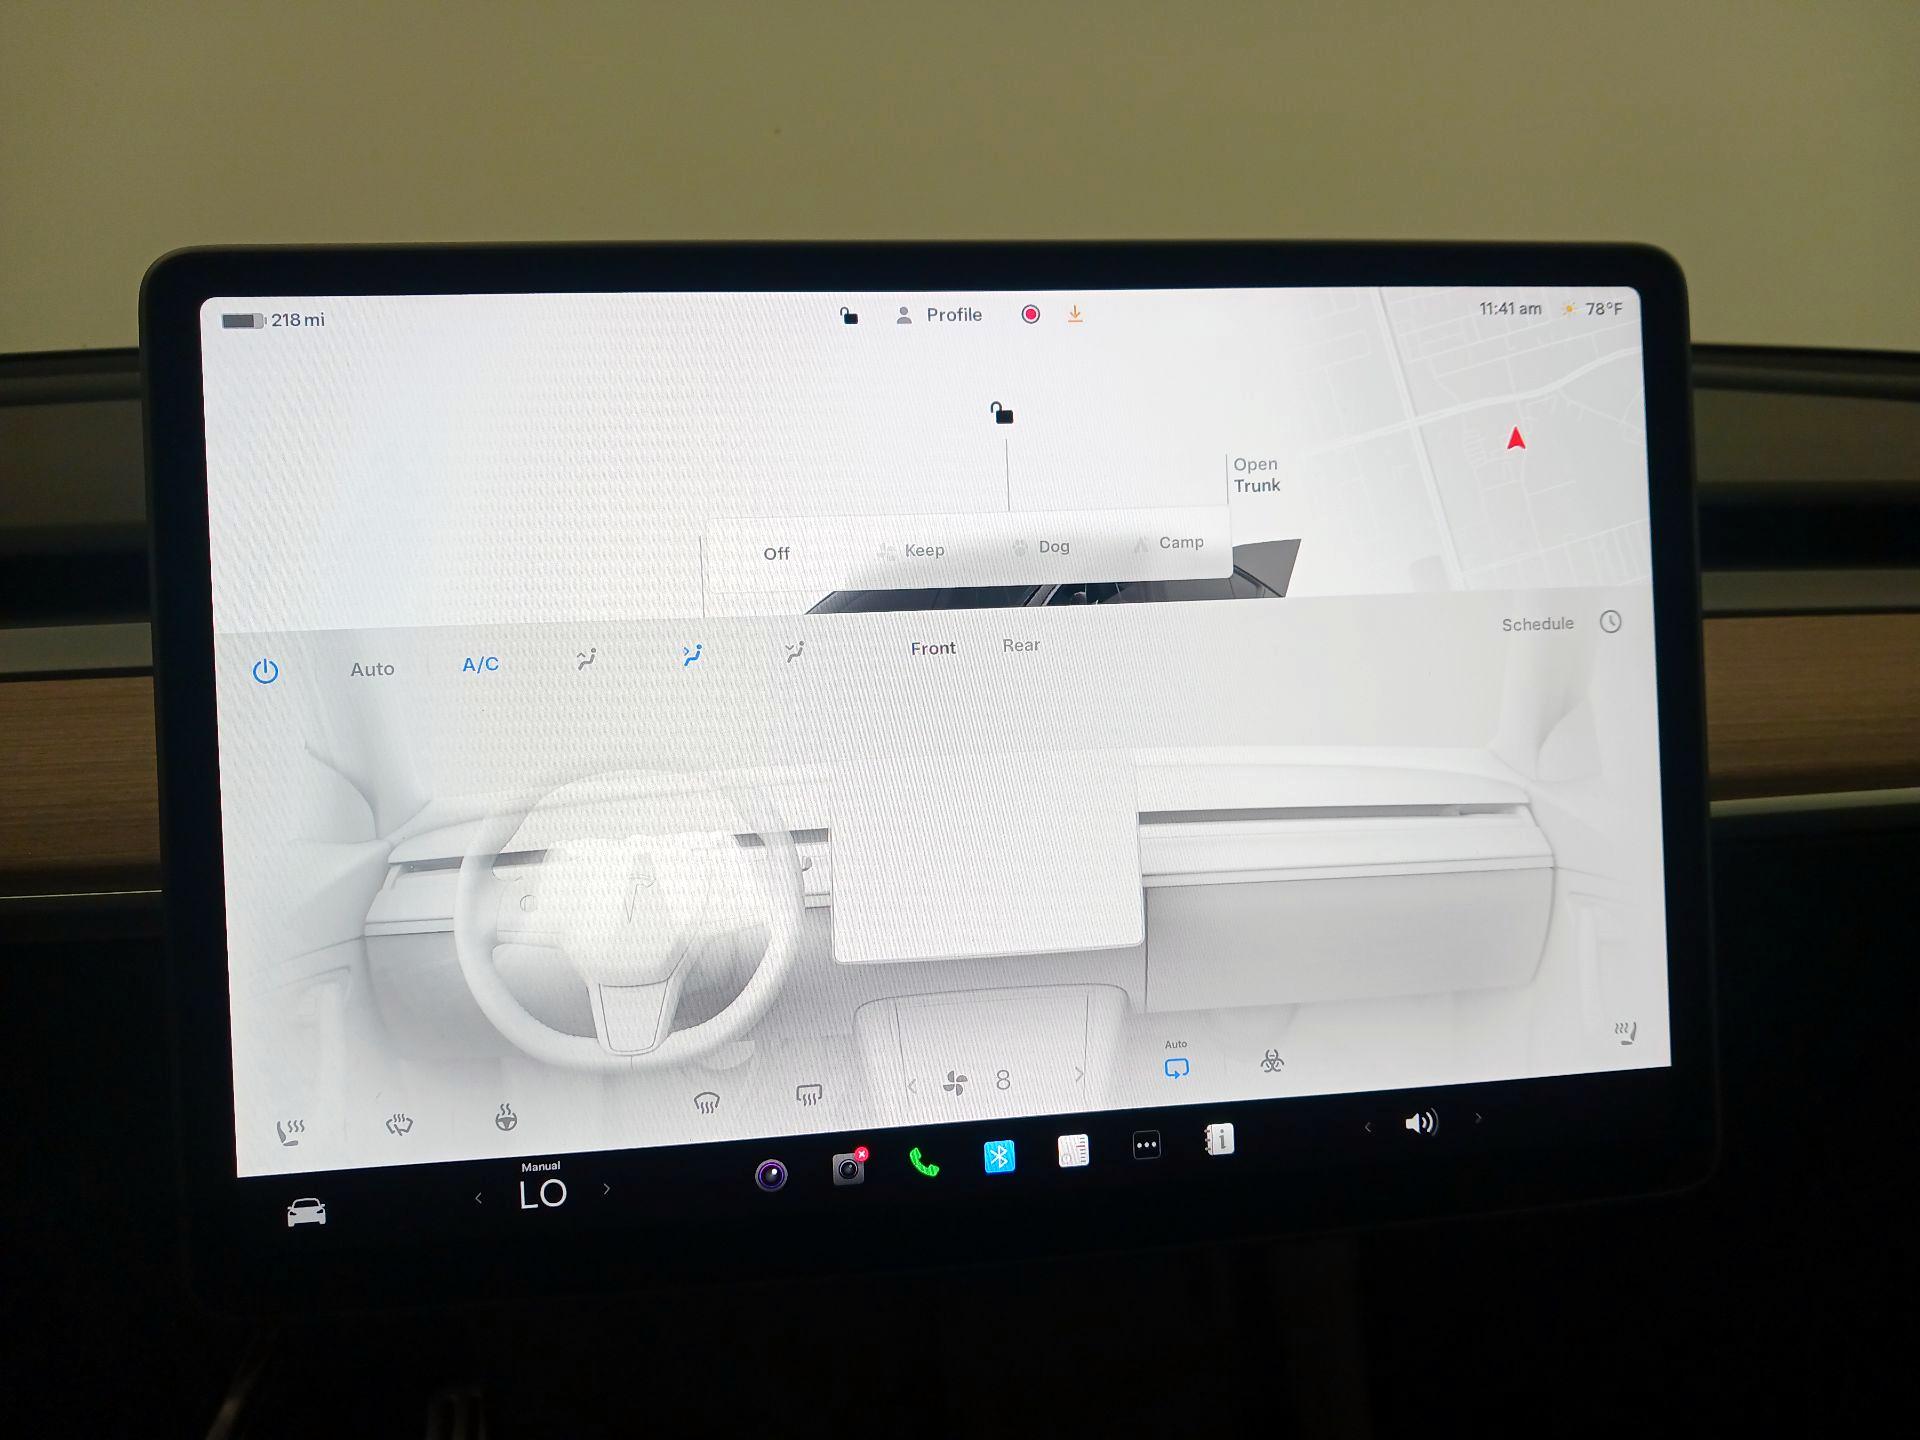The width and height of the screenshot is (1920, 1440).
Task: Open the climate Schedule setting
Action: point(1537,624)
